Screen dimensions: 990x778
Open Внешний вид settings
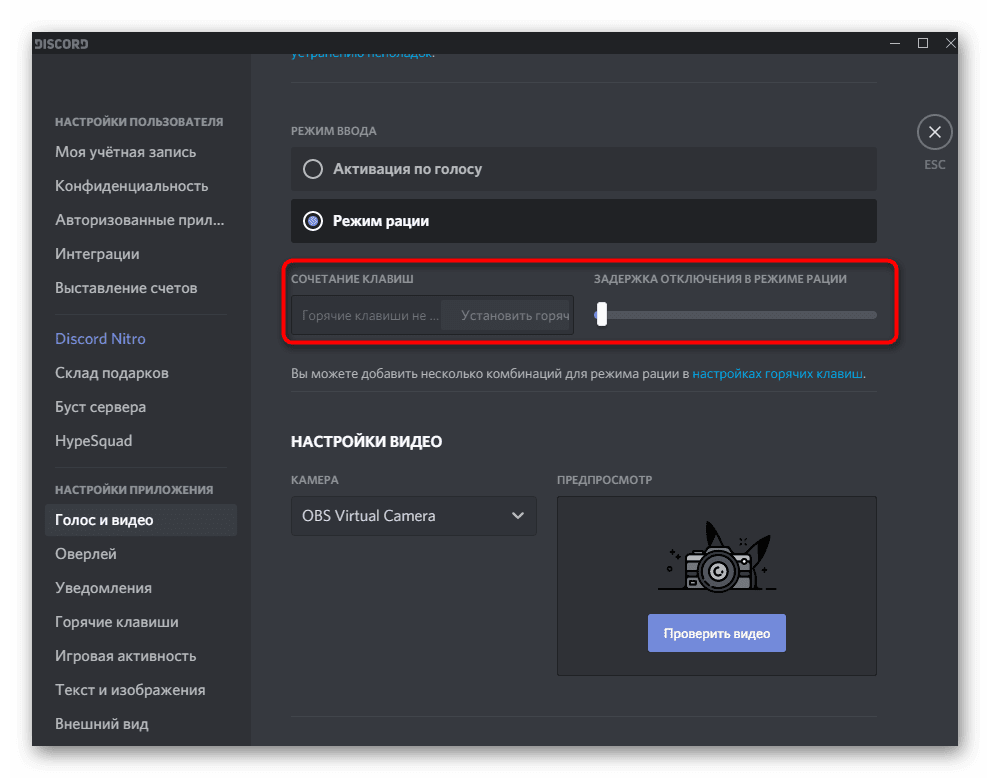point(102,724)
